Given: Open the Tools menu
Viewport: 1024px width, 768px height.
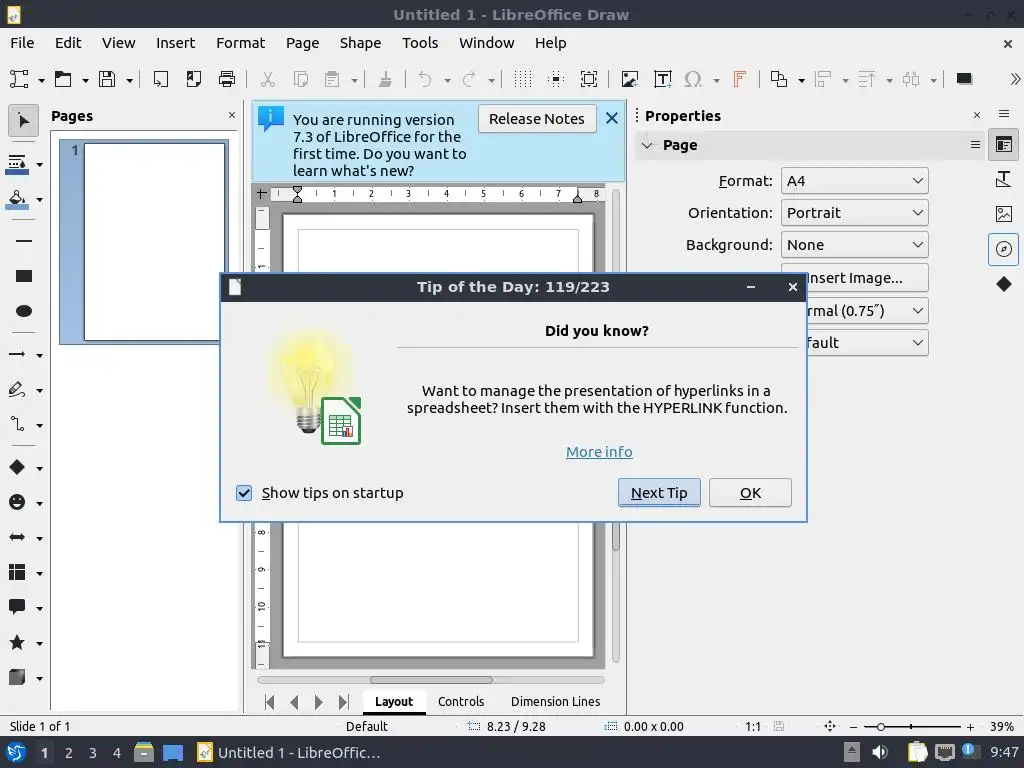Looking at the screenshot, I should pos(420,43).
